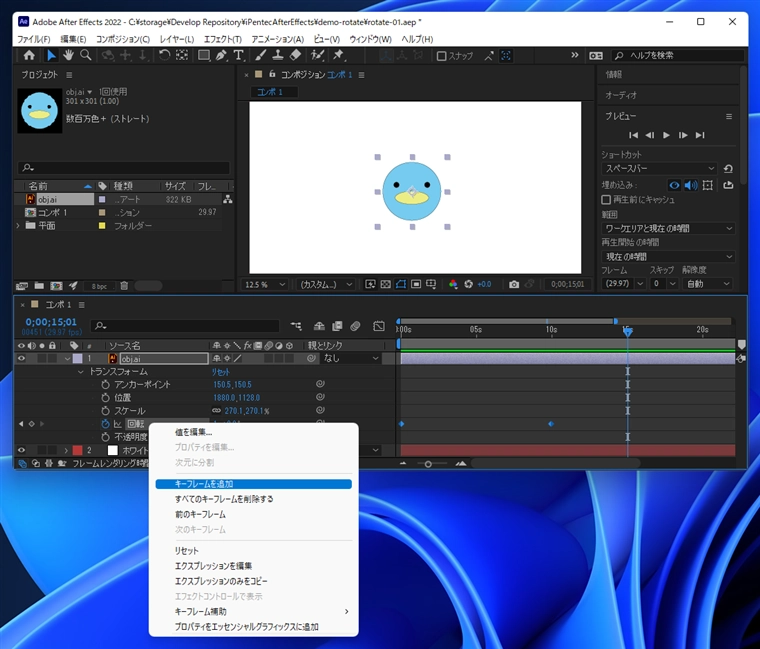Hide the obj.ai layer eye toggle
Image resolution: width=760 pixels, height=649 pixels.
click(21, 359)
